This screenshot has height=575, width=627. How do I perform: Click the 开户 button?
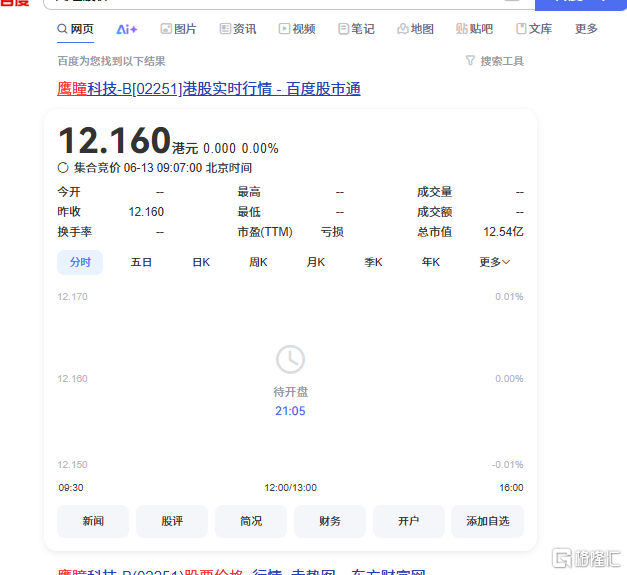coord(409,521)
